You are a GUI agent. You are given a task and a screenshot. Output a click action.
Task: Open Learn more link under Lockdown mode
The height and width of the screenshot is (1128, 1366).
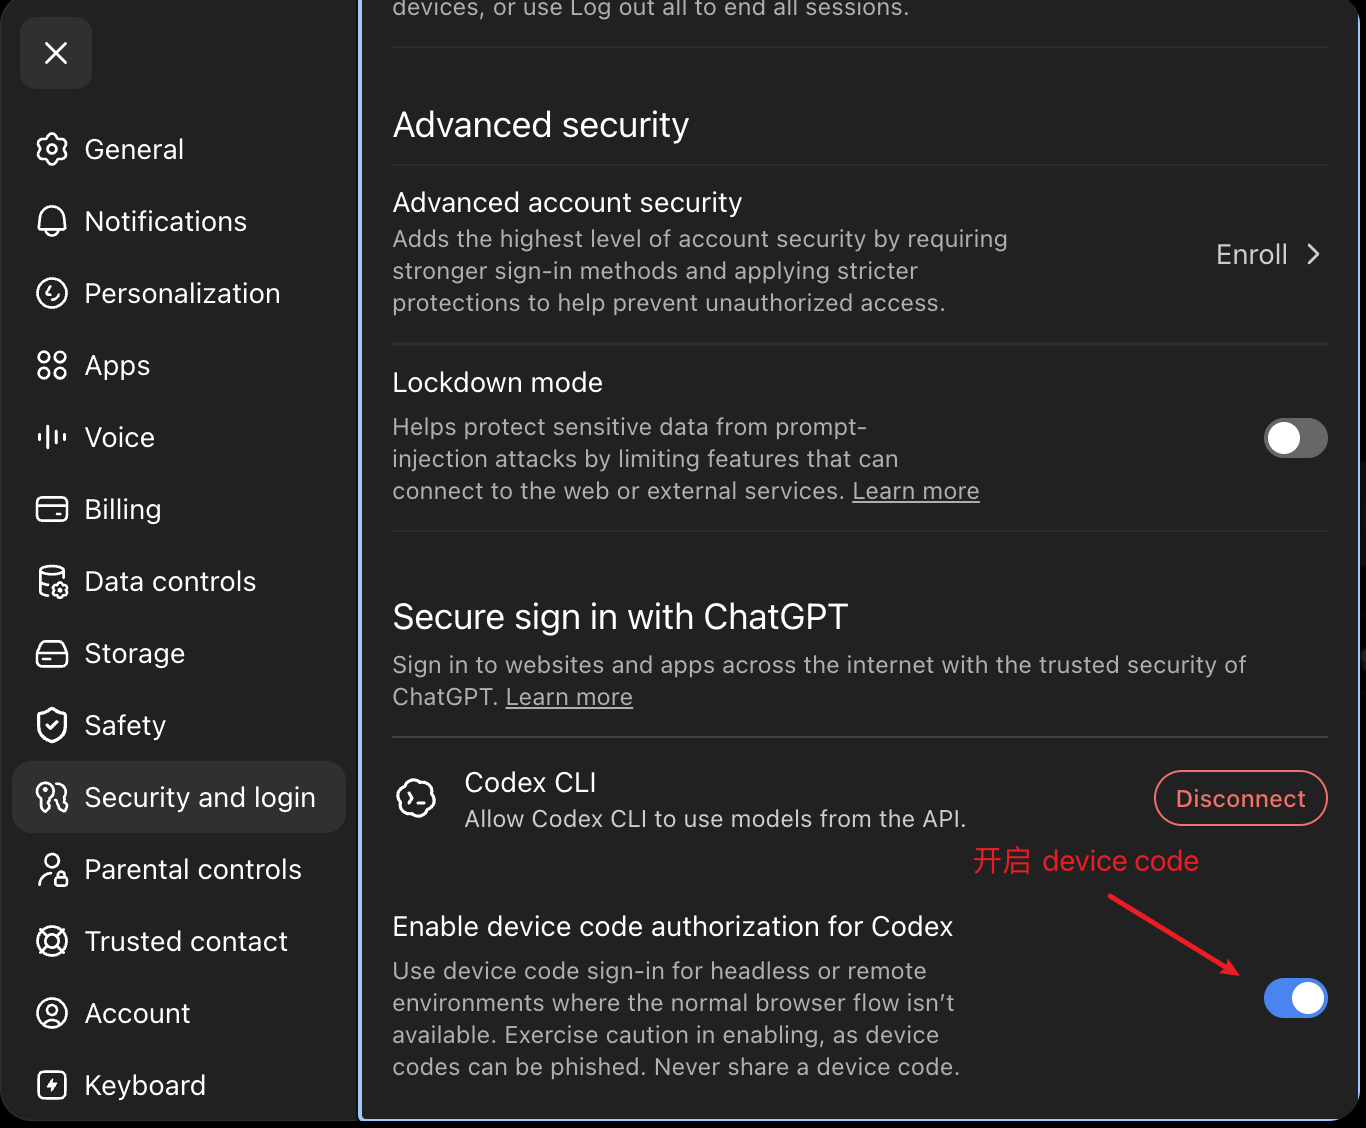coord(916,491)
